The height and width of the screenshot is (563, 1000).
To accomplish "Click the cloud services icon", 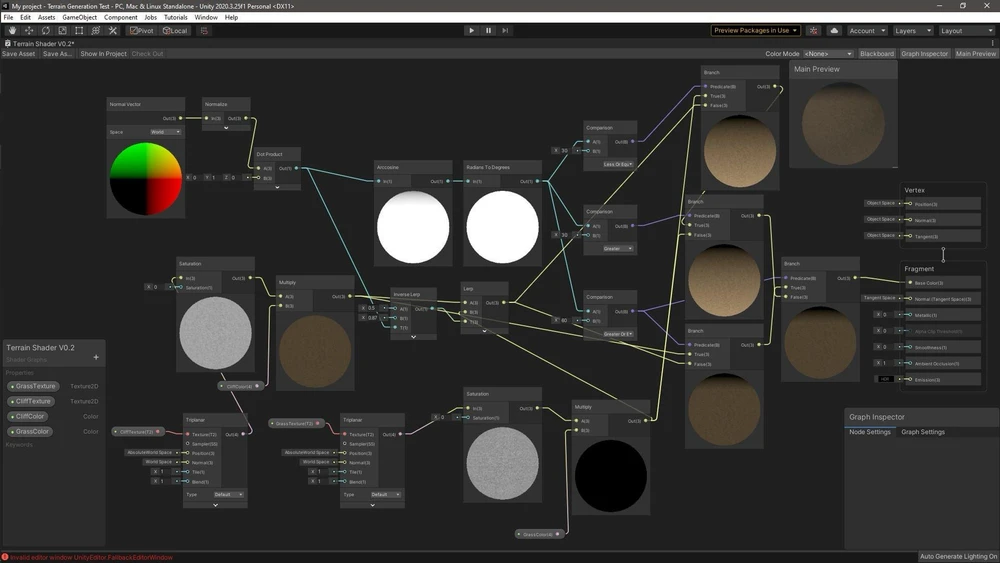I will pos(834,31).
